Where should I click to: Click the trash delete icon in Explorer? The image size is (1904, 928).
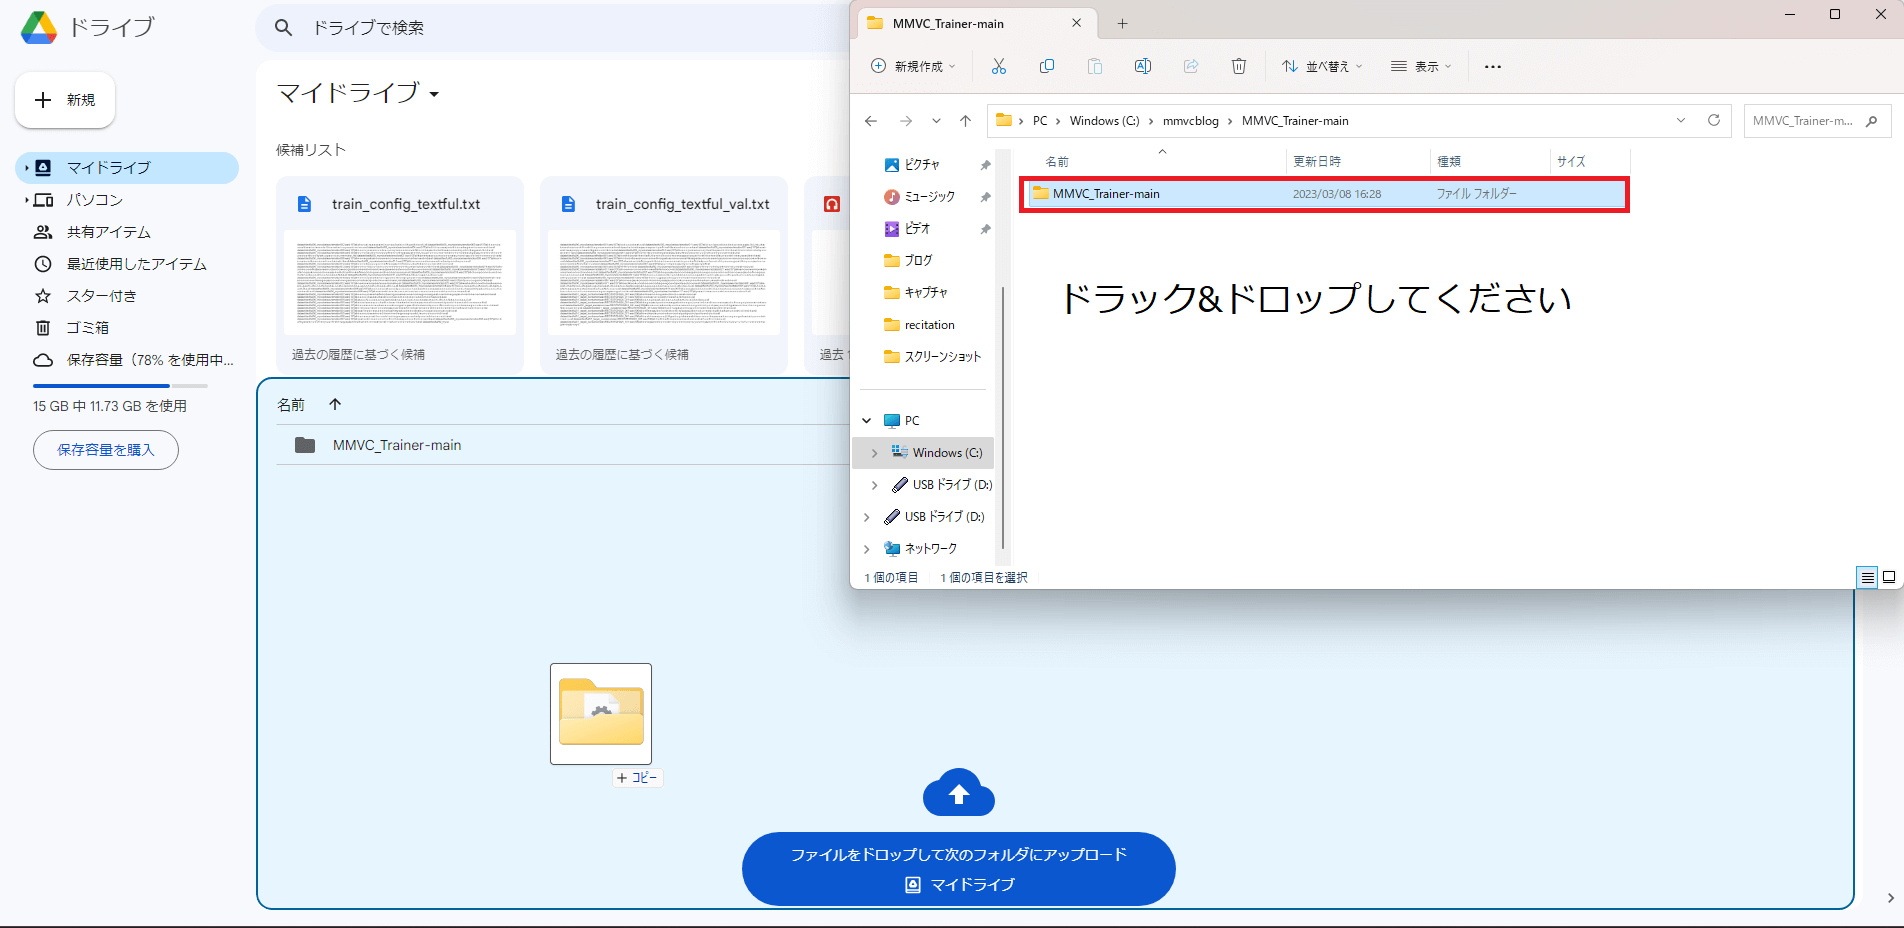tap(1238, 66)
